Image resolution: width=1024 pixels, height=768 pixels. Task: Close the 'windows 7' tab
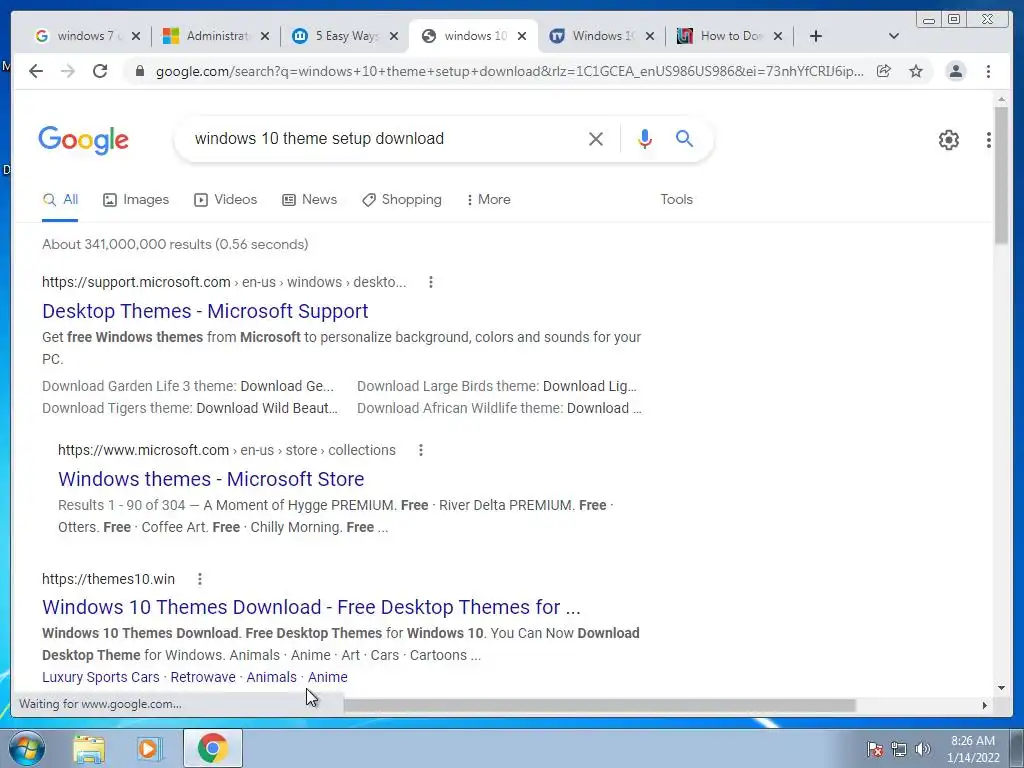[136, 37]
